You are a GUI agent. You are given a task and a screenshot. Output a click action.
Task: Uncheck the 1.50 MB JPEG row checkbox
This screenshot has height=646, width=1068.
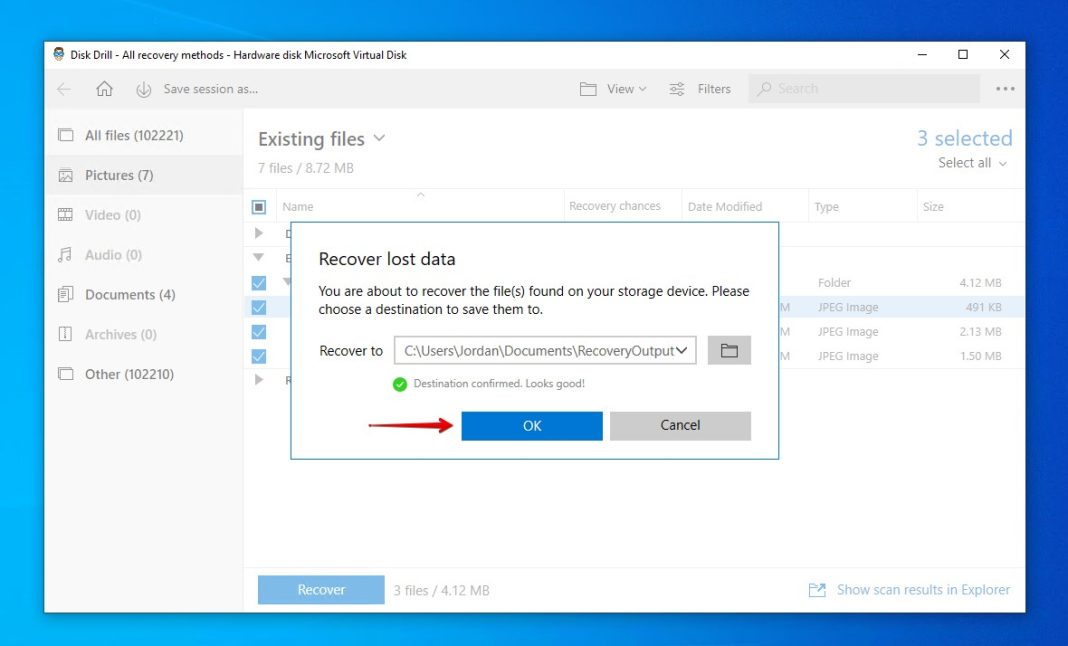pos(259,356)
